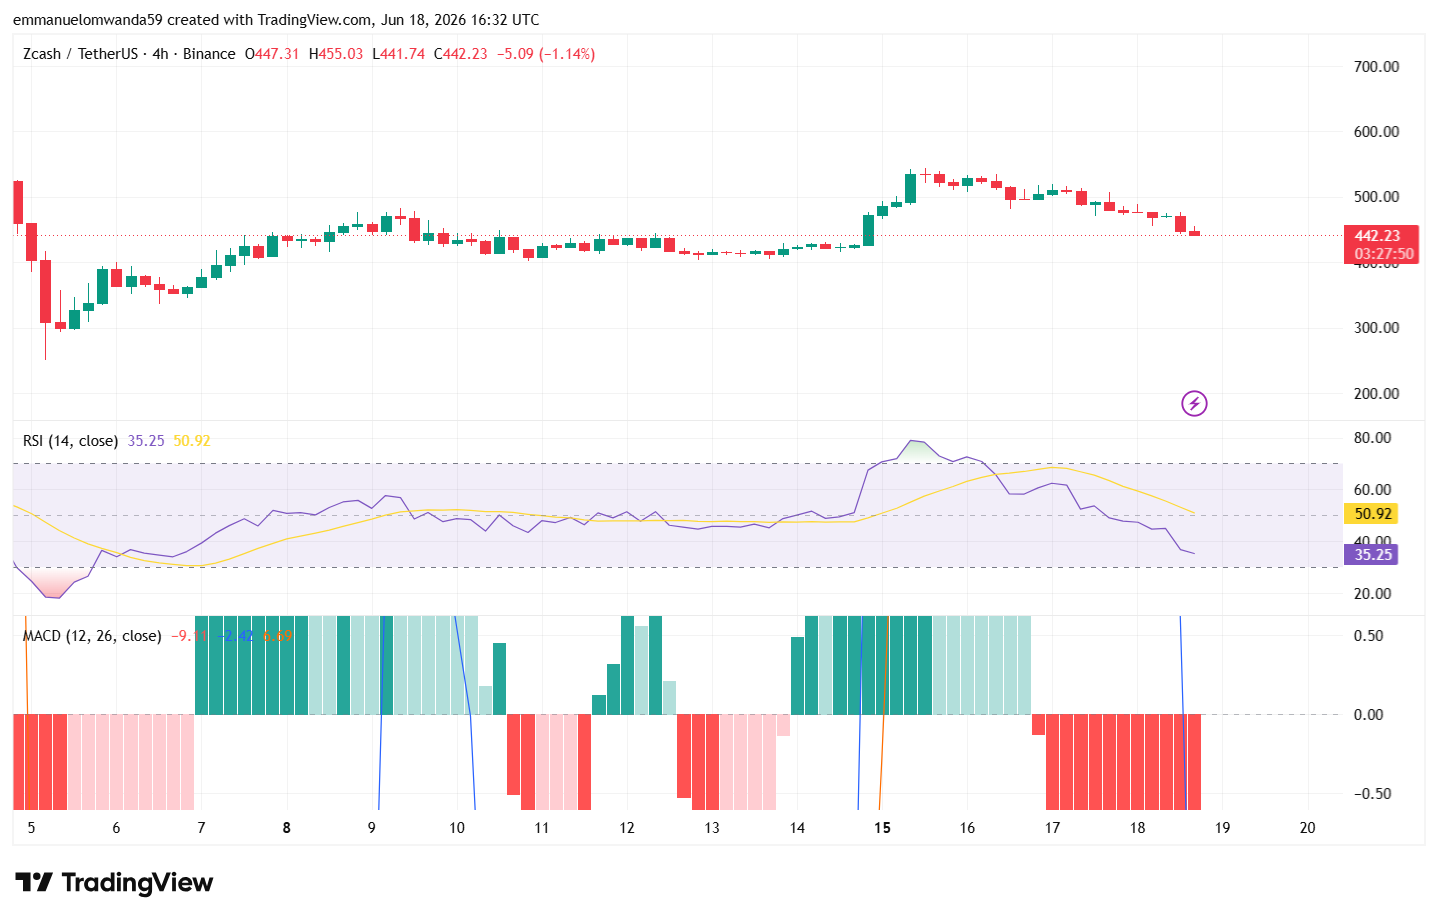The width and height of the screenshot is (1438, 920).
Task: Click date 12 on the time axis
Action: [x=627, y=828]
